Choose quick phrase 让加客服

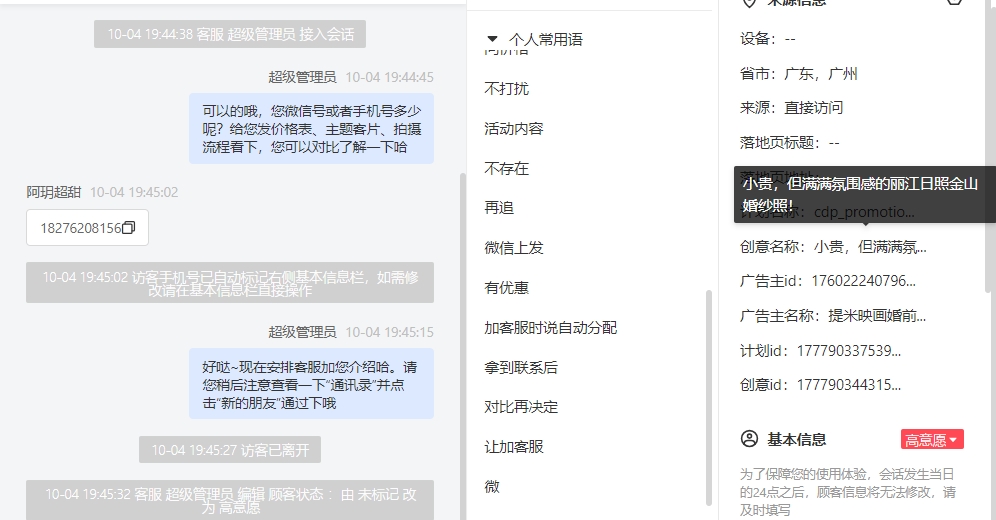pos(514,447)
